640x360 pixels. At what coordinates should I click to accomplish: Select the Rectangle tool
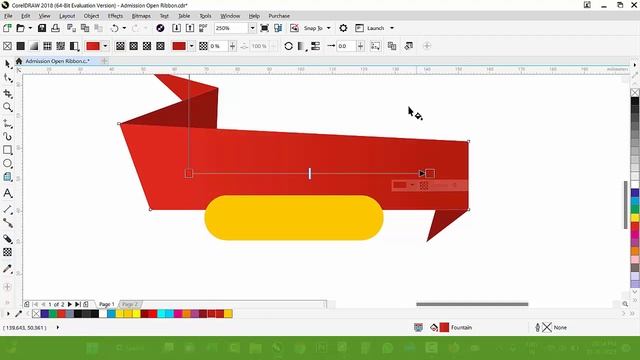click(8, 150)
